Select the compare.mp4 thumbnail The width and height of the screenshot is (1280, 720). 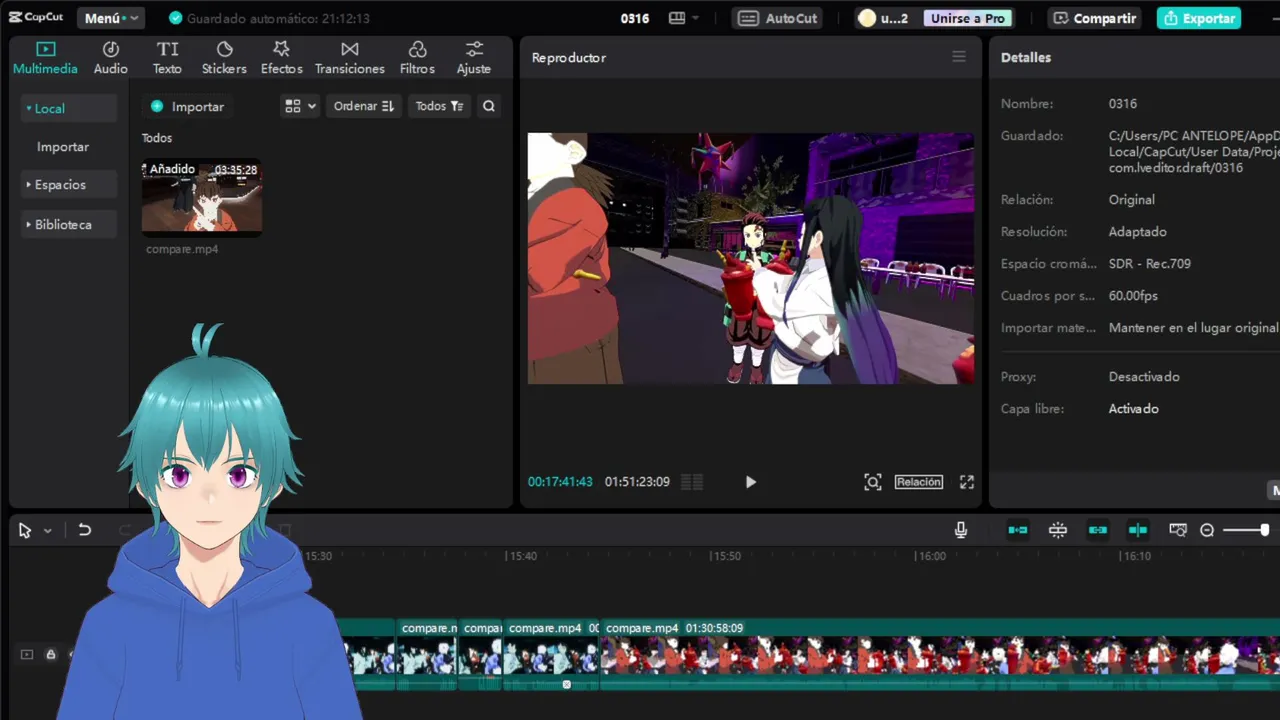coord(202,196)
